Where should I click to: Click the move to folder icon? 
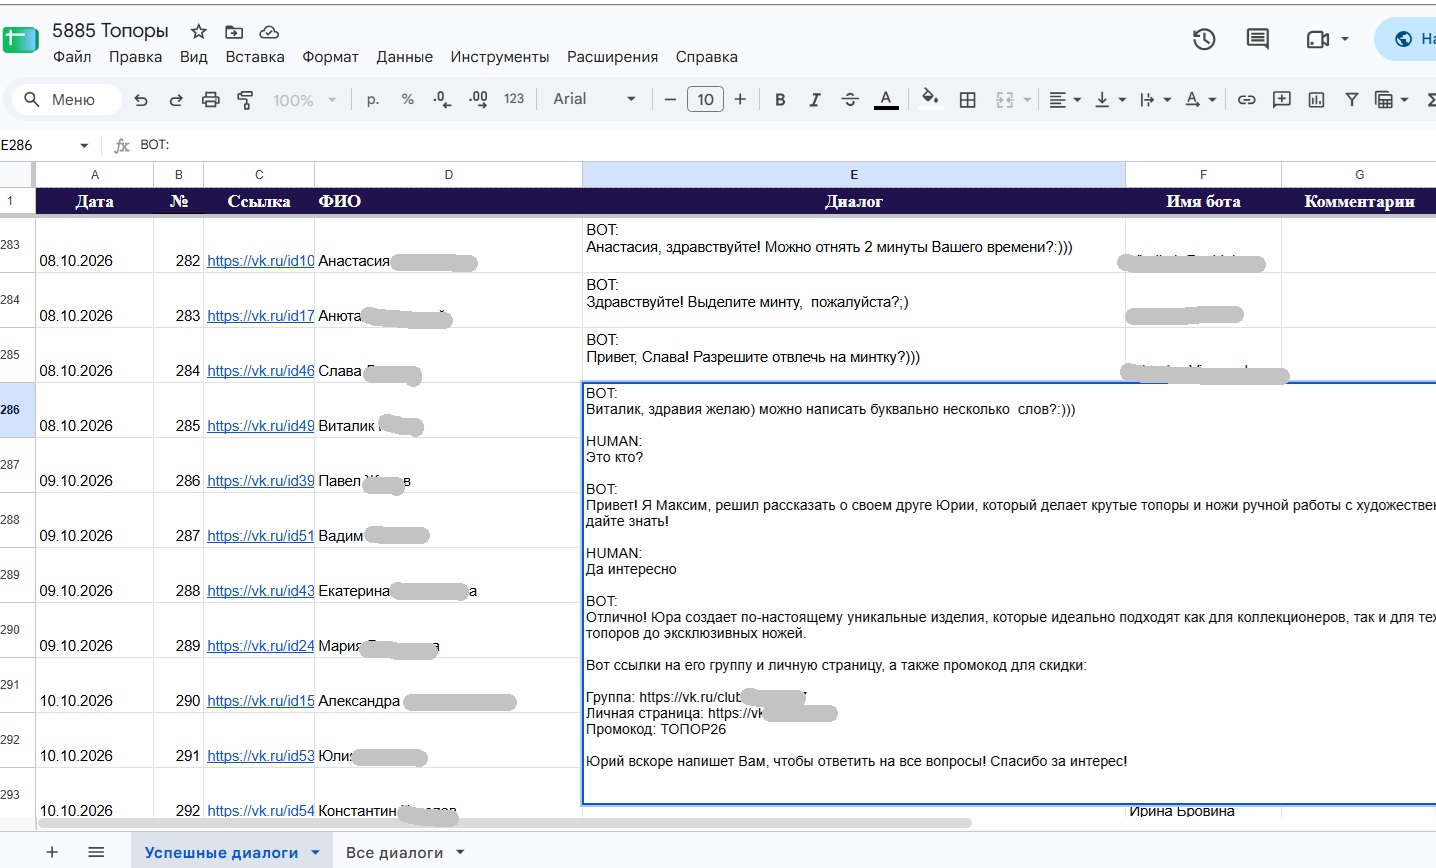pyautogui.click(x=234, y=31)
